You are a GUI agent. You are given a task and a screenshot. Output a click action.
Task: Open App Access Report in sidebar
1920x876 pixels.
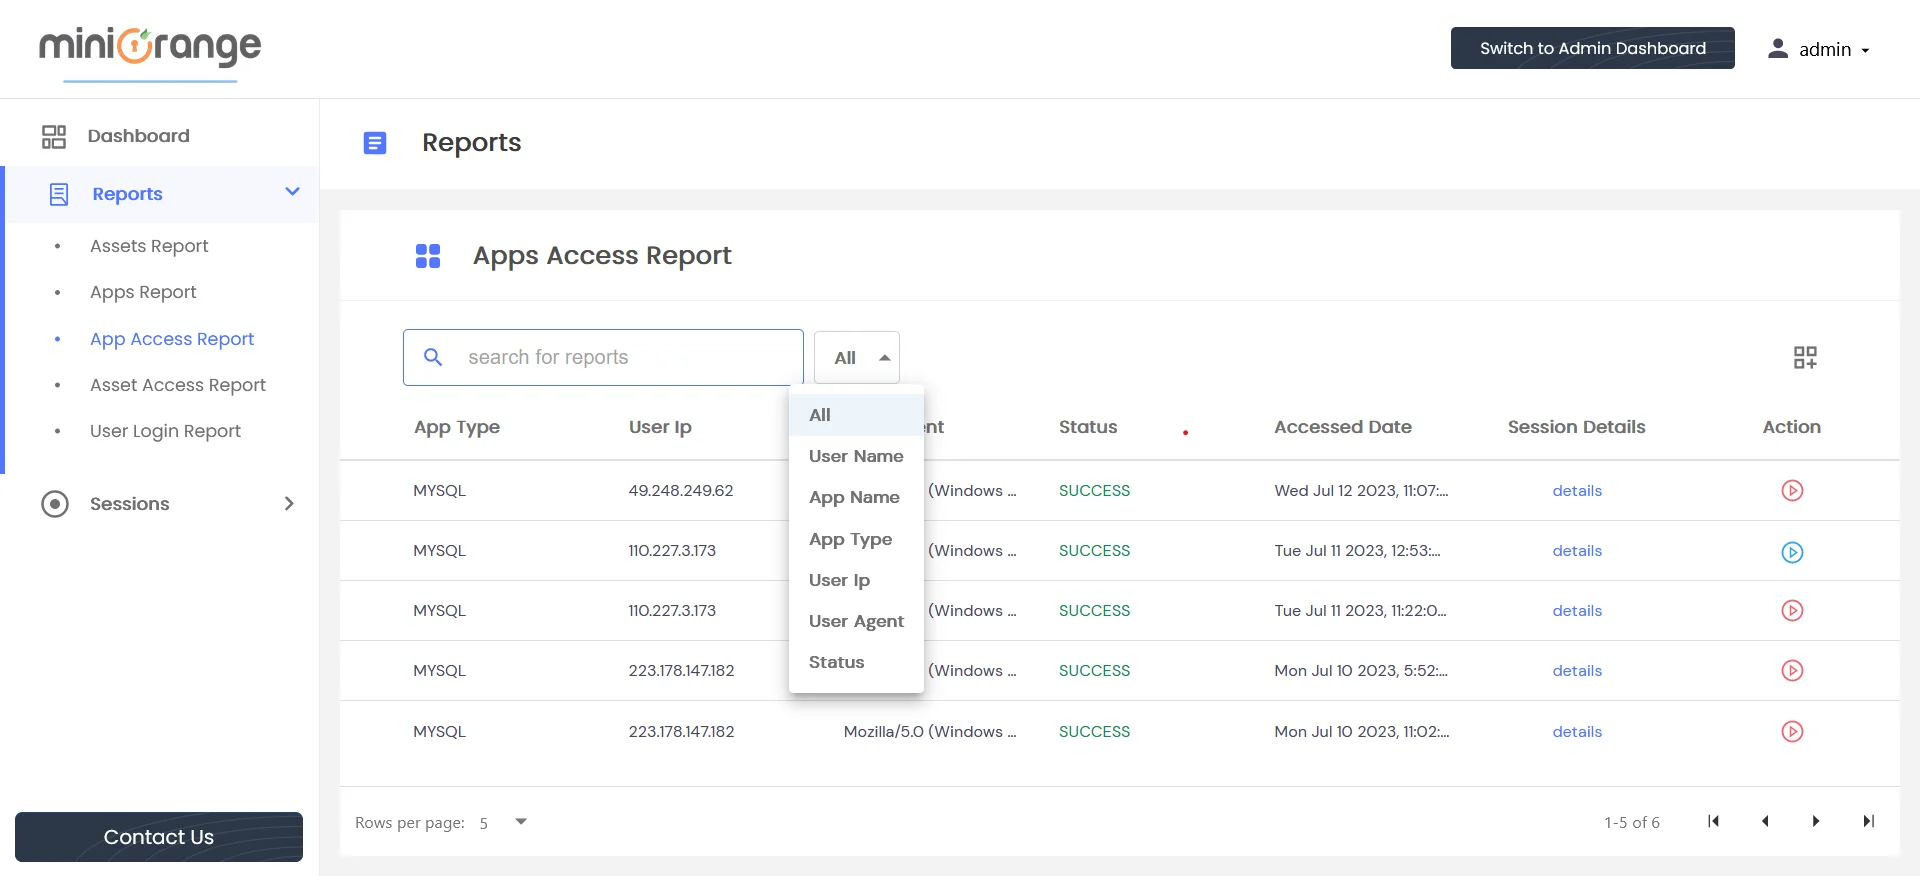(x=172, y=339)
